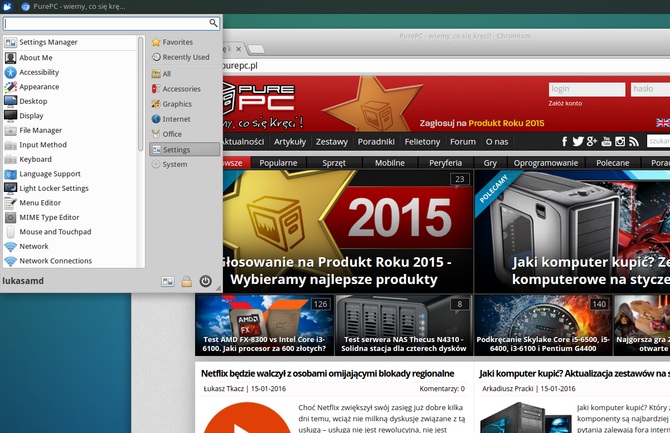Launch File Manager settings
The image size is (670, 433).
pos(70,130)
